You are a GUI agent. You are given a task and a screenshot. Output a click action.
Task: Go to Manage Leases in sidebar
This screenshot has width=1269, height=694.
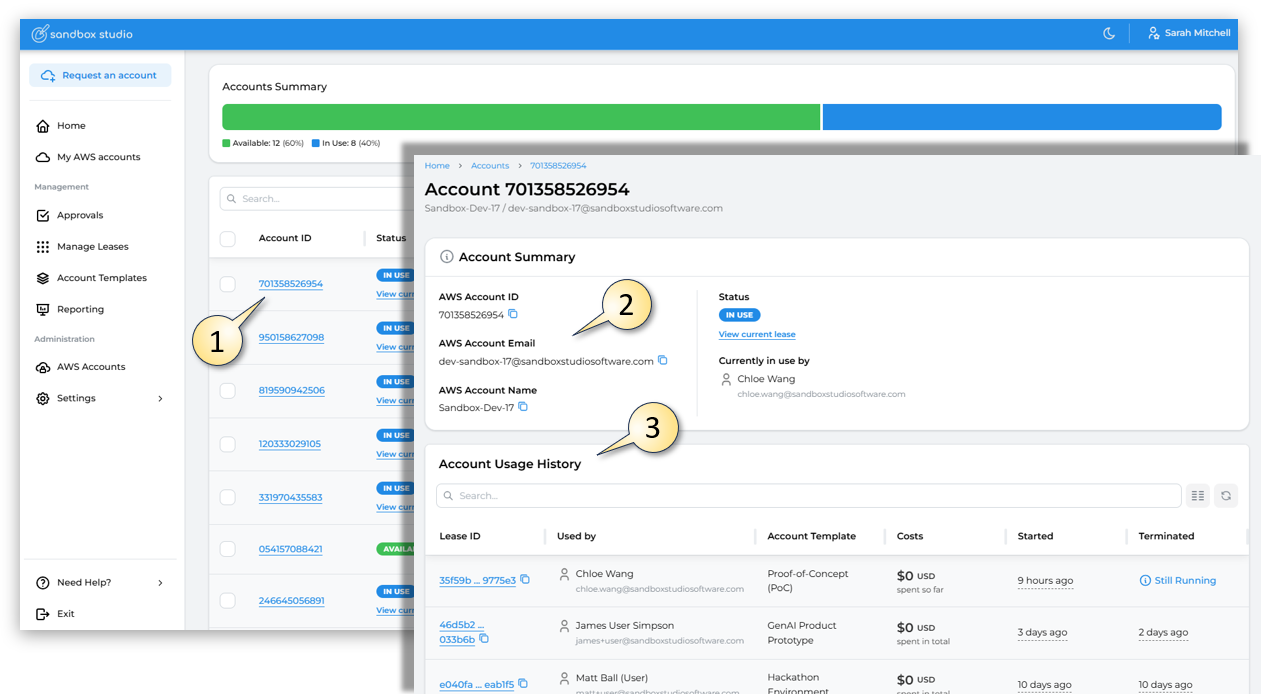click(92, 247)
